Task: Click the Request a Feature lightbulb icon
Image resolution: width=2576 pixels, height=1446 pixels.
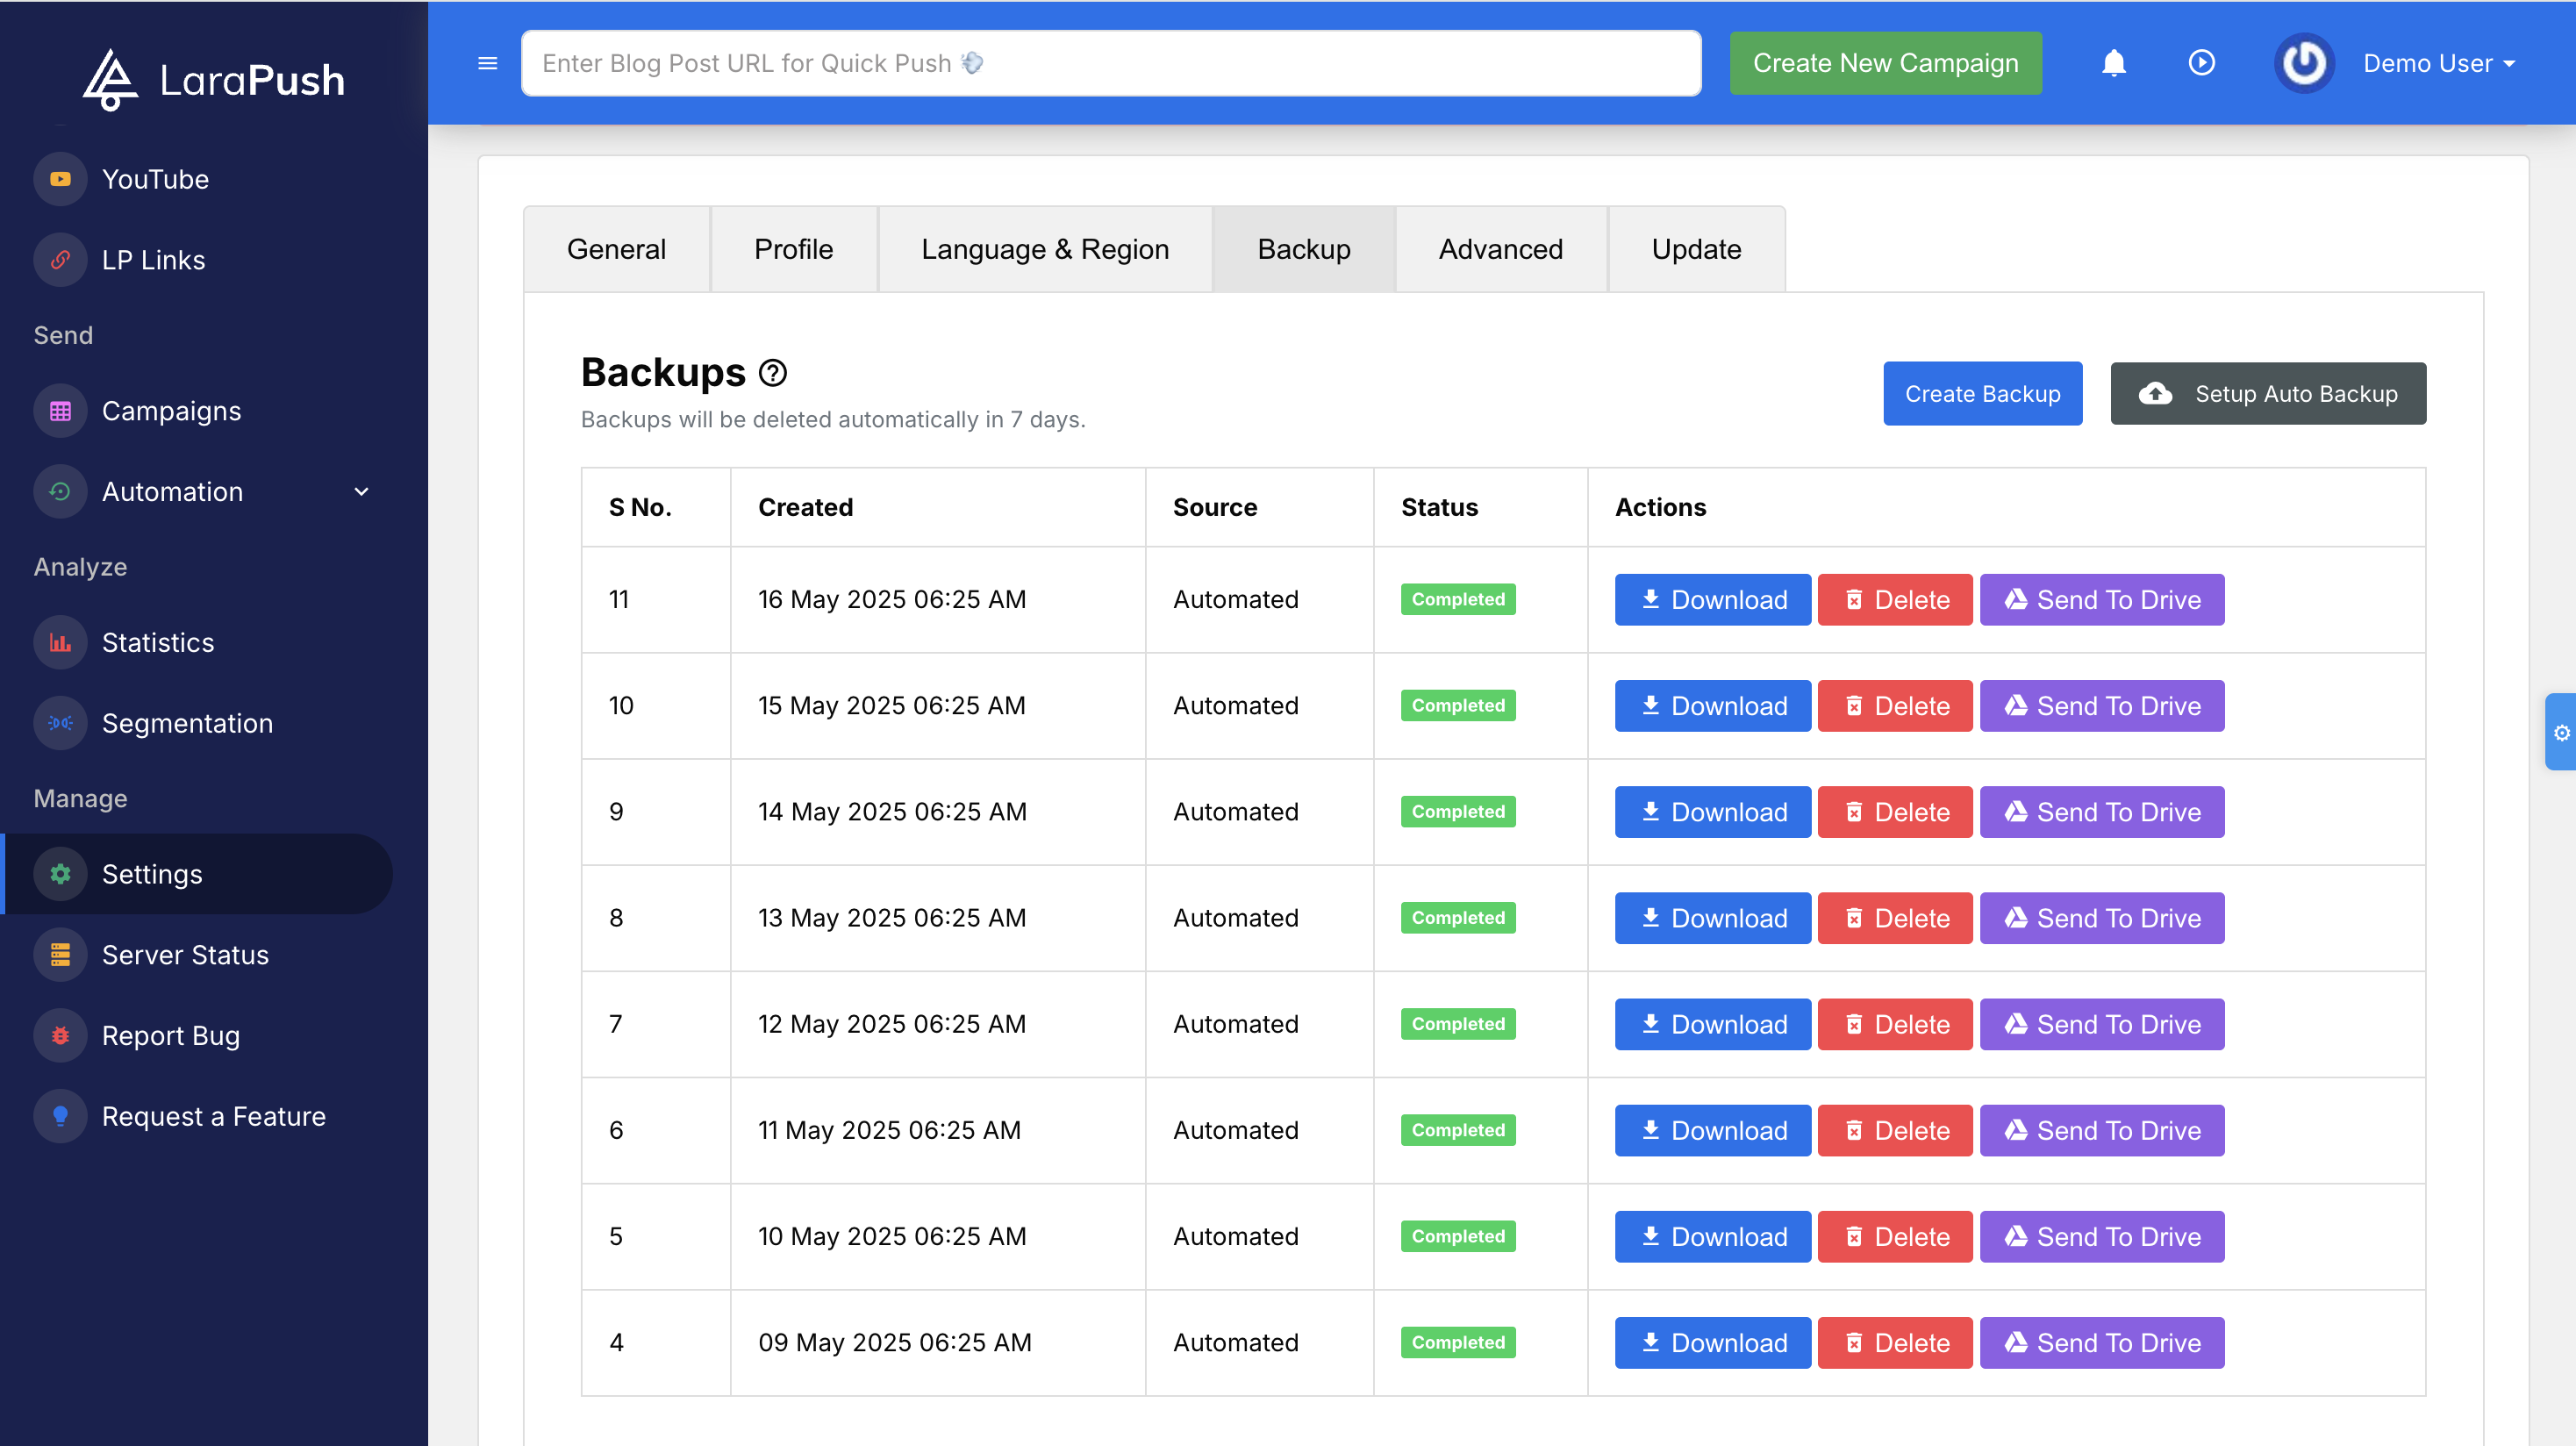Action: pos(60,1116)
